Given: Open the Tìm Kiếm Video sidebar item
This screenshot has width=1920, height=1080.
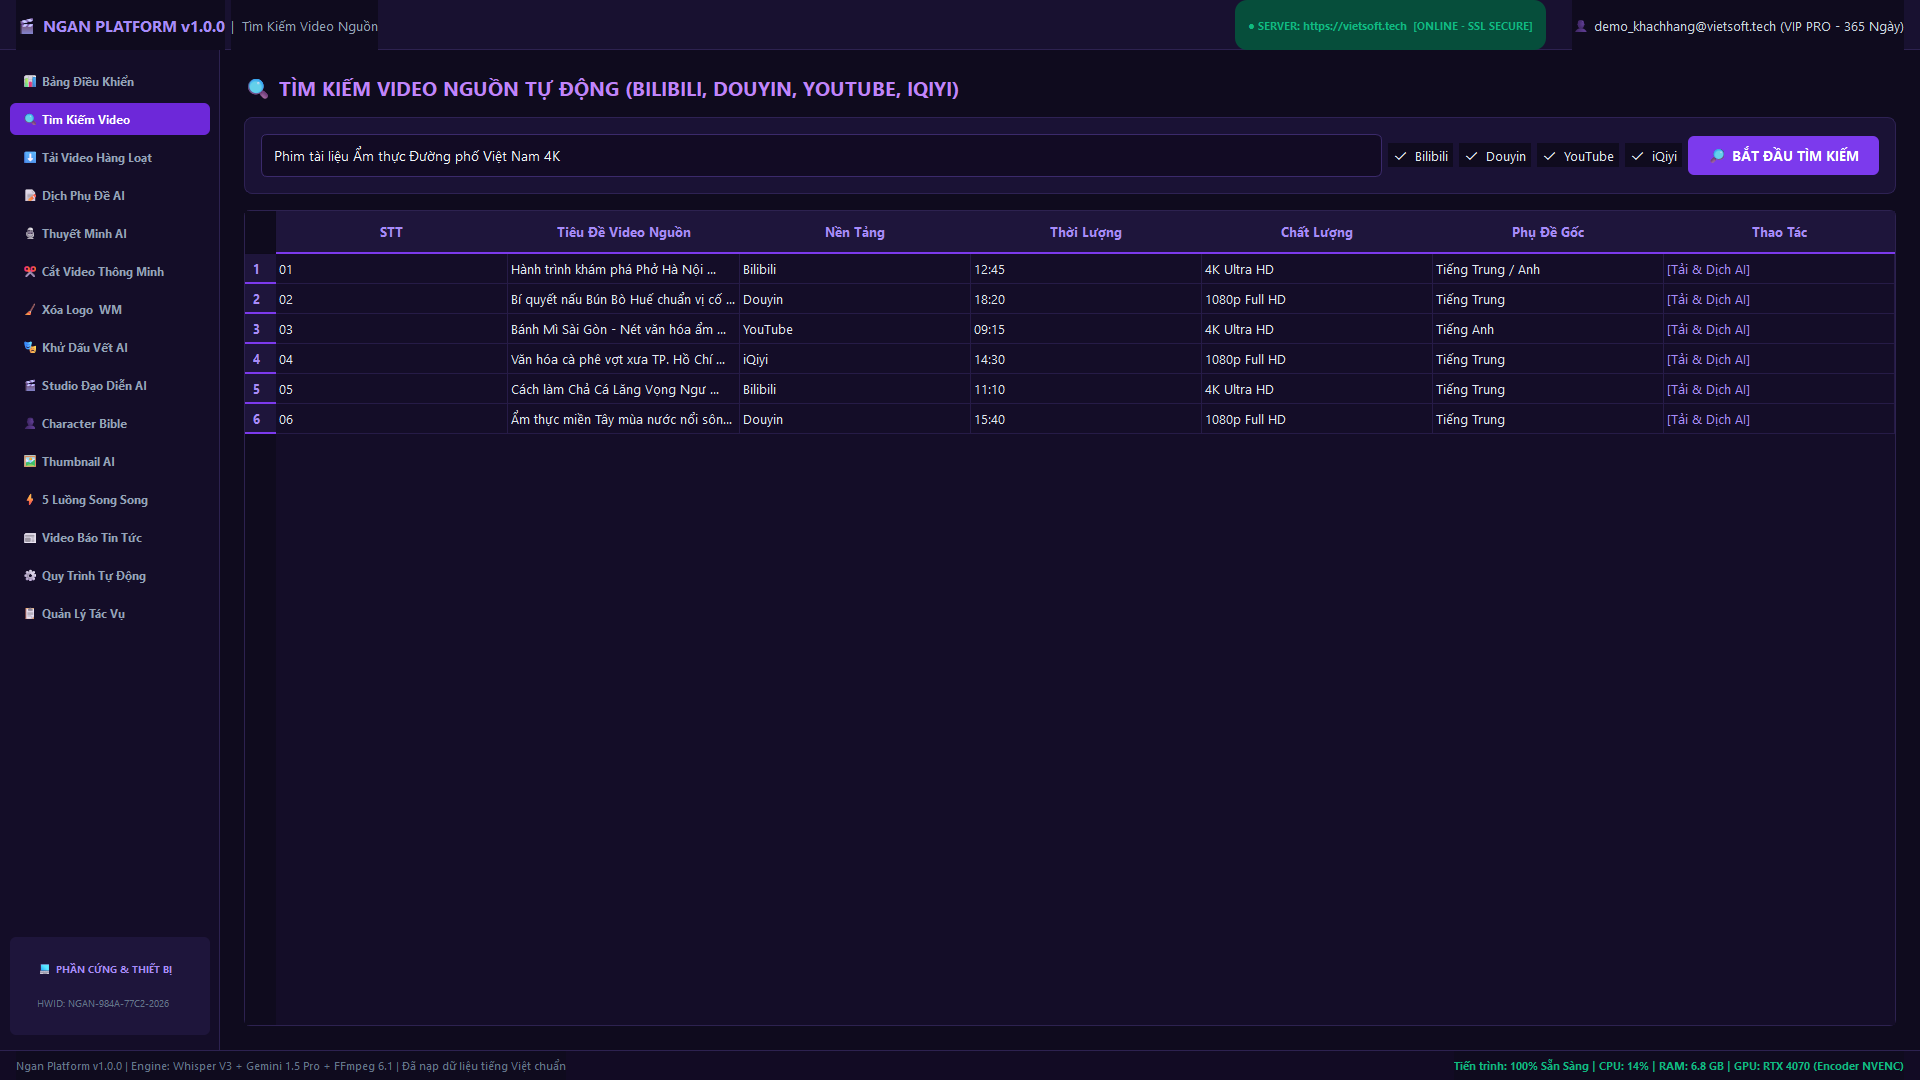Looking at the screenshot, I should (110, 119).
